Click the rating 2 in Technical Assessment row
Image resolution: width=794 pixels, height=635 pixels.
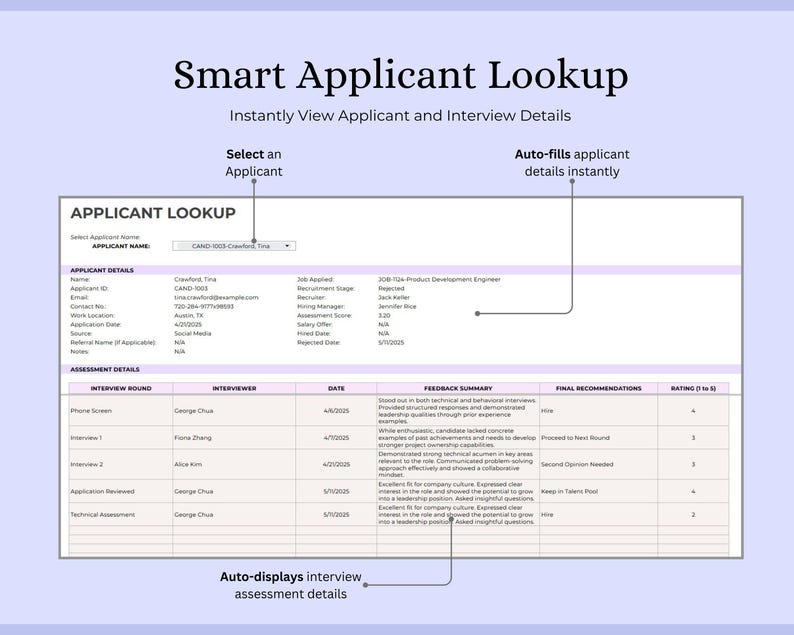693,514
